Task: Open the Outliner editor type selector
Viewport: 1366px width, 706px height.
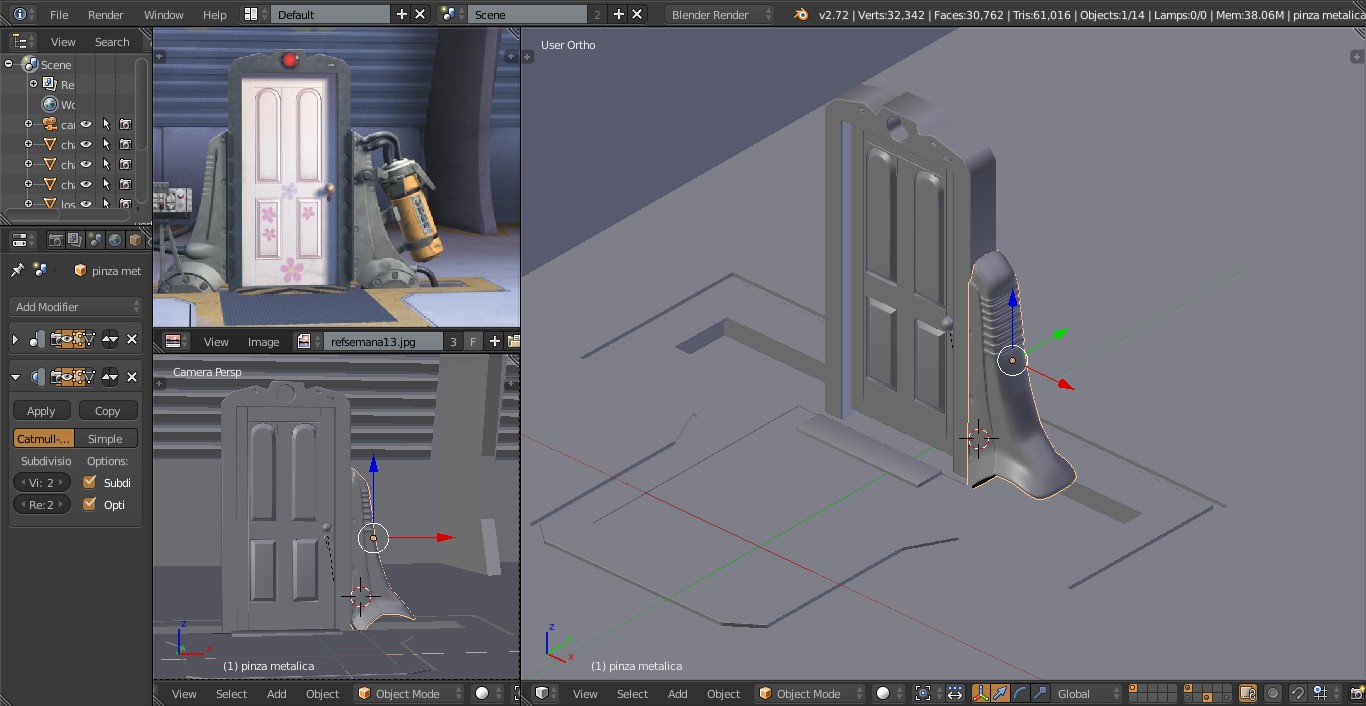Action: 24,41
